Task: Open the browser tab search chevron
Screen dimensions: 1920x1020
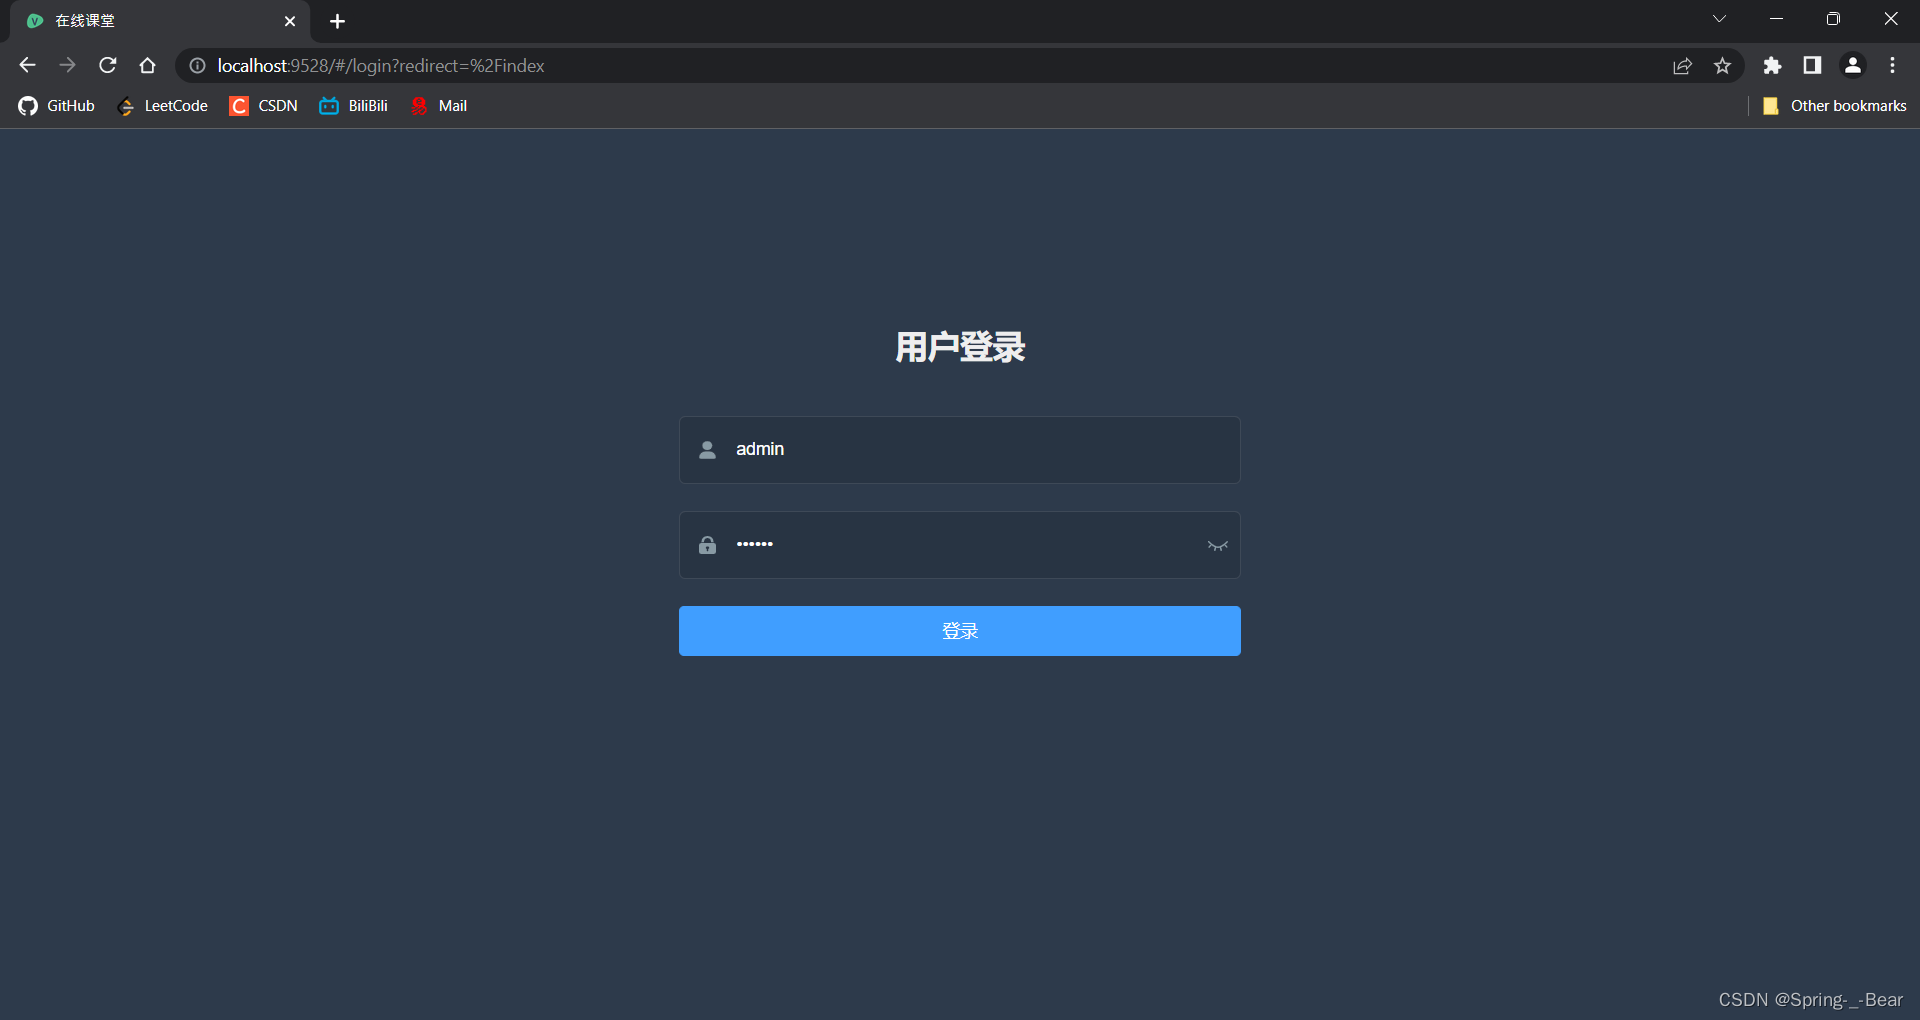Action: coord(1719,18)
